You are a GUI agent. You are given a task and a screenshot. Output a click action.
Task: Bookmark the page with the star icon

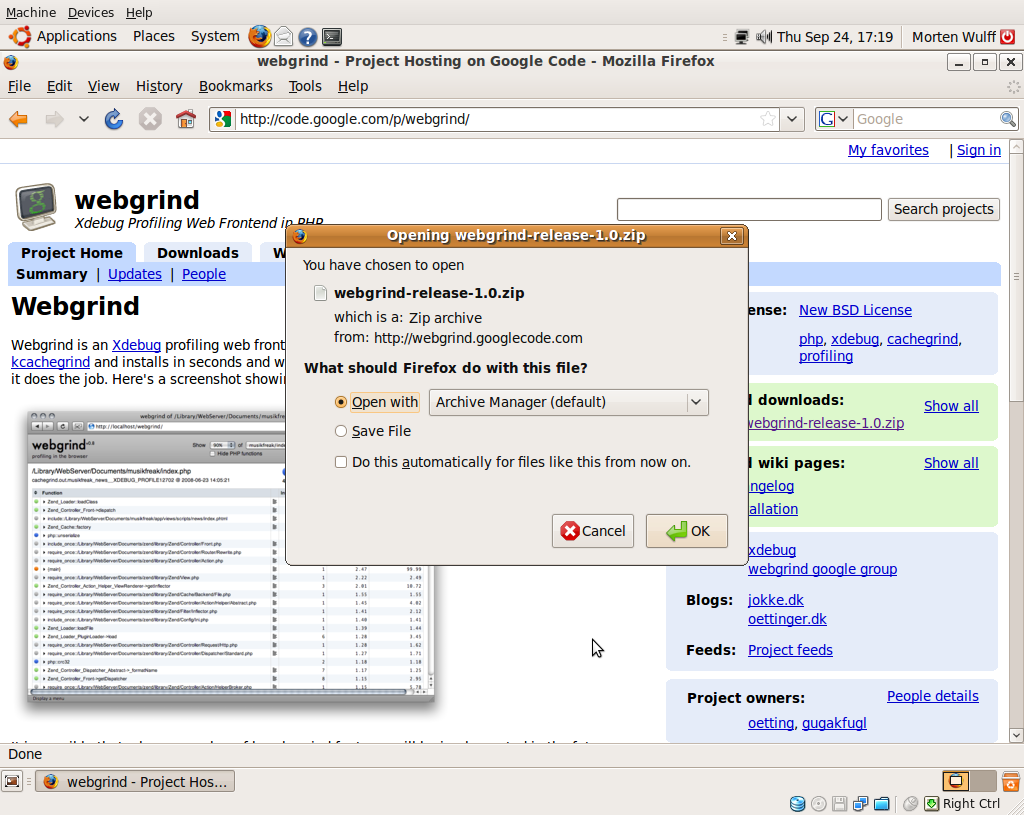(x=768, y=119)
